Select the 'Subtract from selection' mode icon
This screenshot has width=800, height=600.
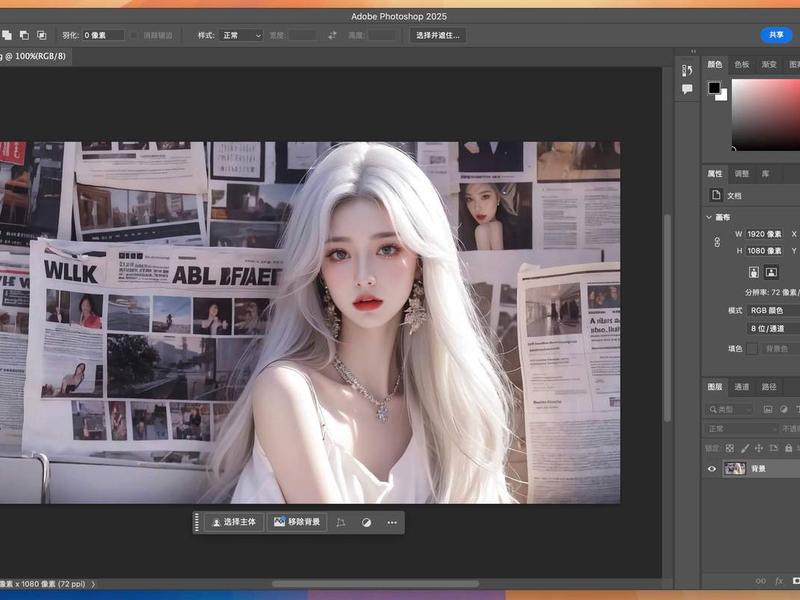pos(24,35)
